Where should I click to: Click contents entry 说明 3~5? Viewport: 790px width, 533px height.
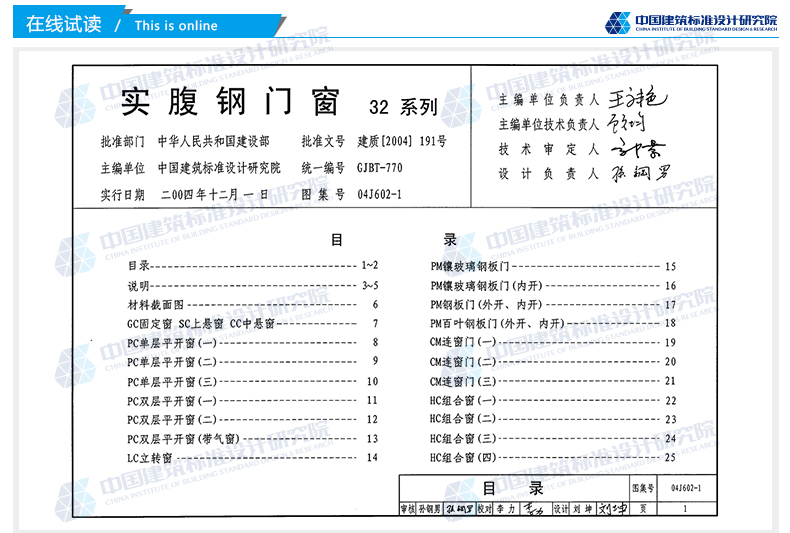(x=253, y=286)
